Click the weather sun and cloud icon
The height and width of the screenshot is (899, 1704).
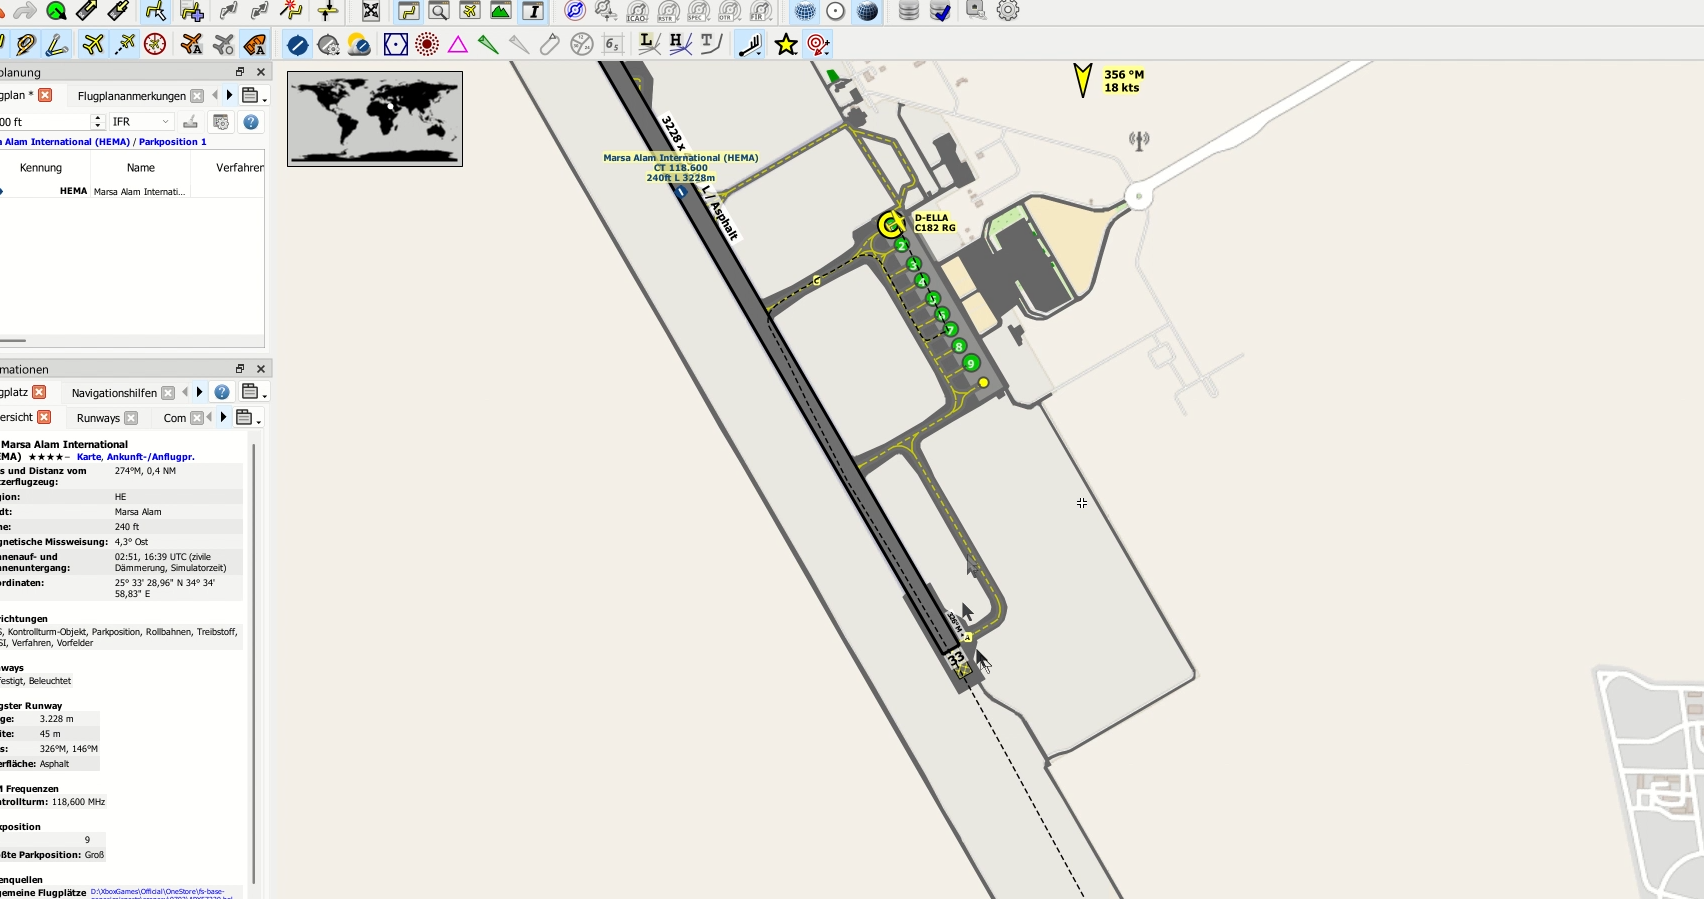359,45
